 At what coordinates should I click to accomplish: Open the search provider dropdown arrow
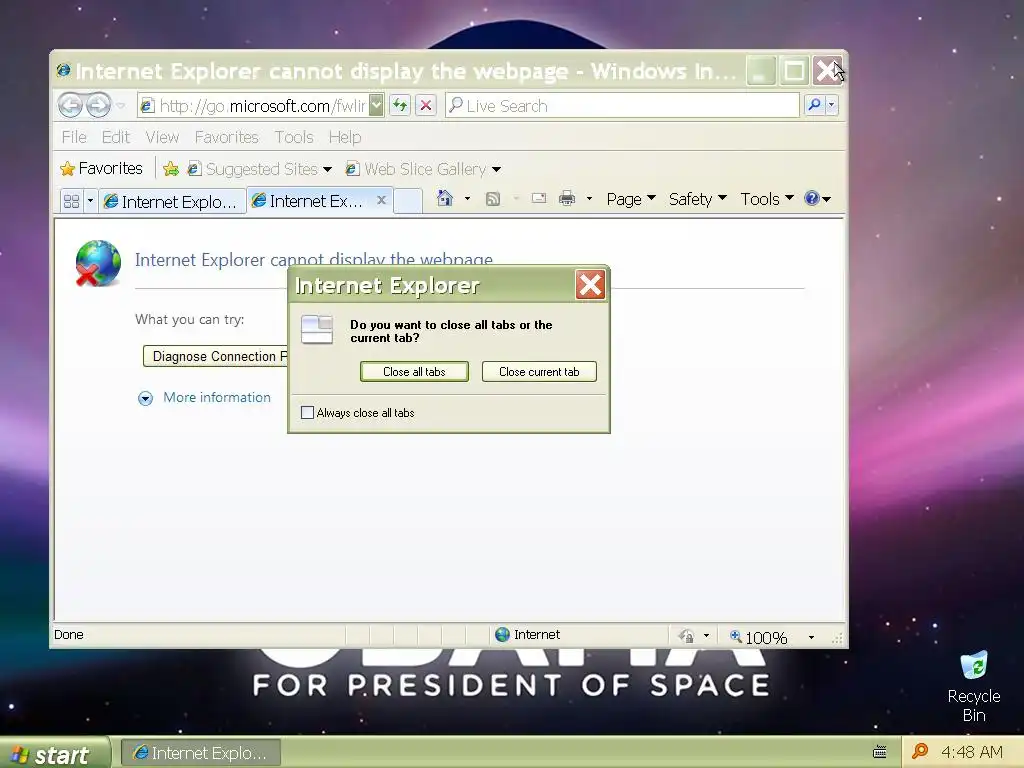click(831, 105)
